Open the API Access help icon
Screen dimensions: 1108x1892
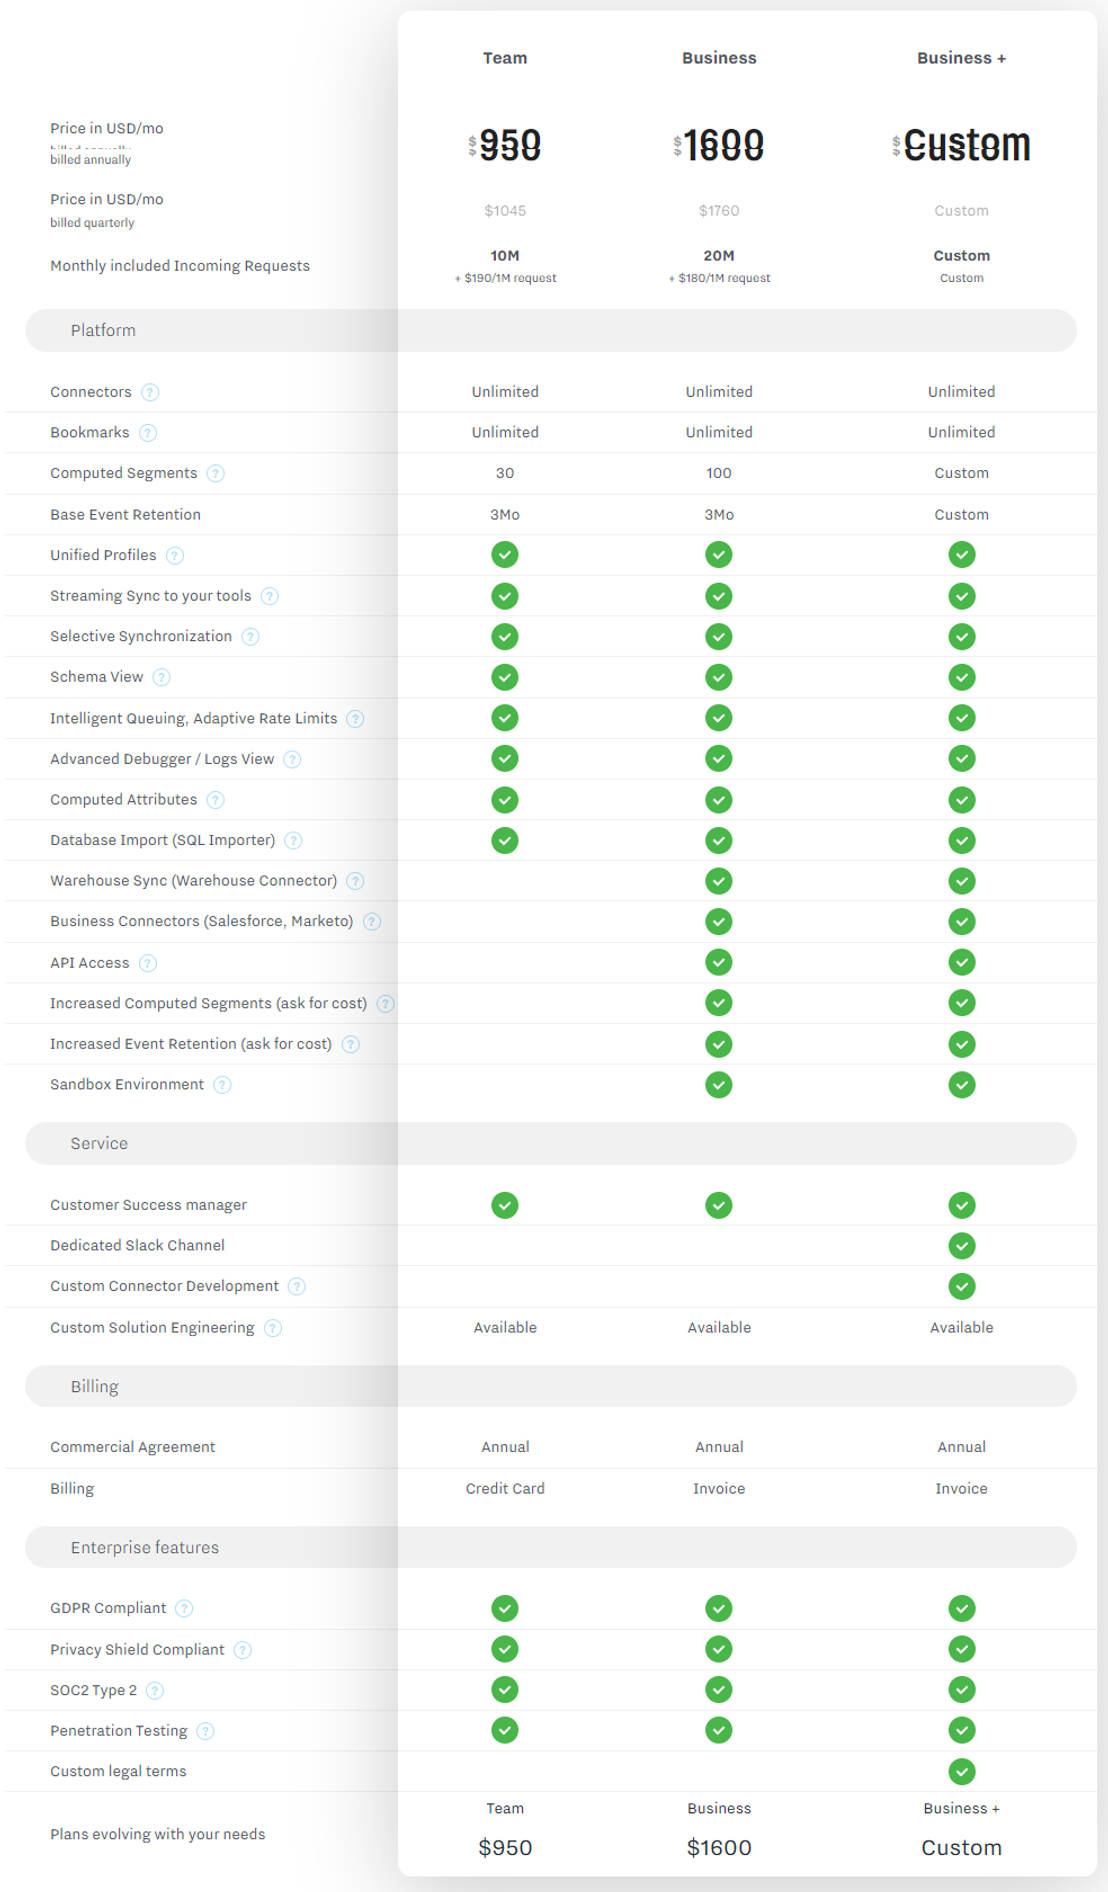pos(148,963)
